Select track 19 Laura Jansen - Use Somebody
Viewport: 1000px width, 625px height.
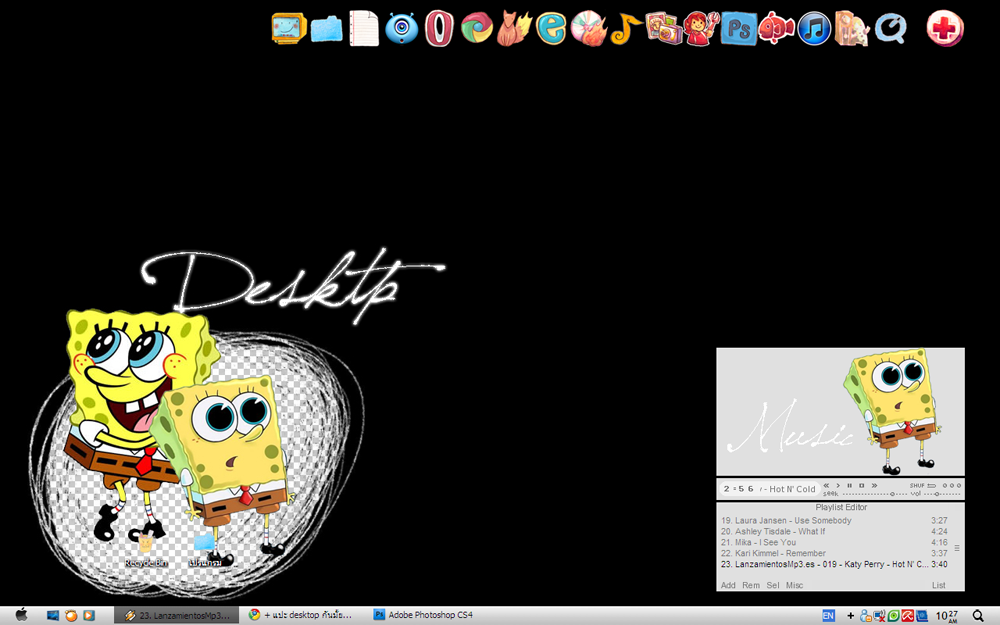point(834,520)
